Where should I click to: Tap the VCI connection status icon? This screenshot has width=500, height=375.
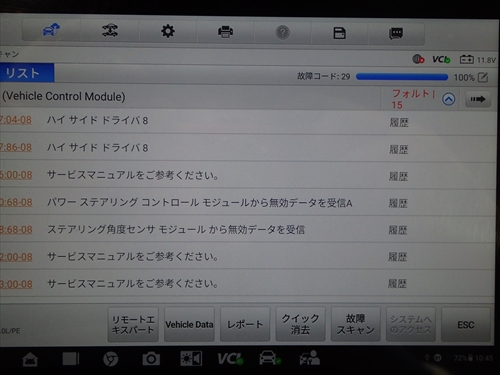tap(441, 59)
